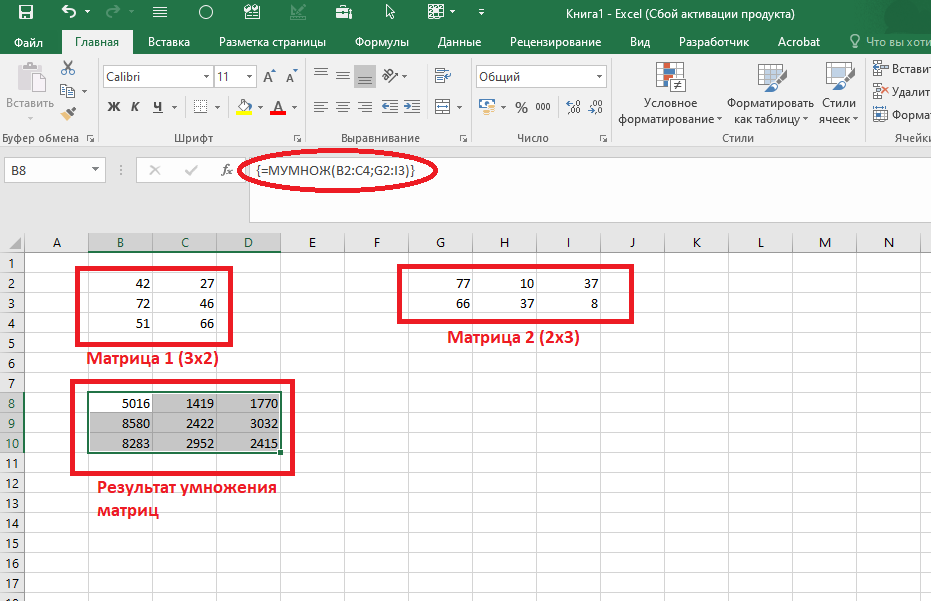Switch to the Данные tab
The image size is (931, 601).
click(x=459, y=42)
